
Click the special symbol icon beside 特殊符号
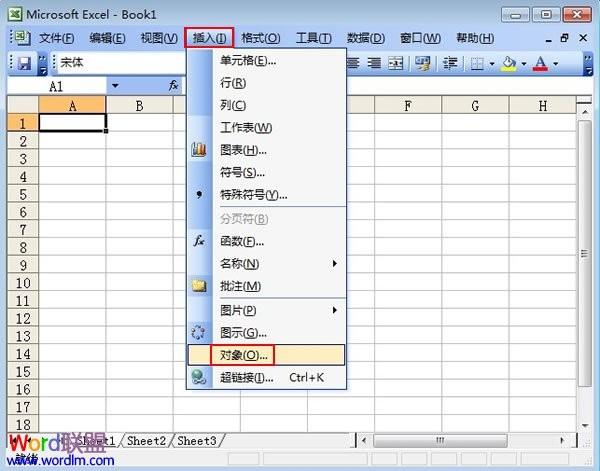tap(199, 195)
